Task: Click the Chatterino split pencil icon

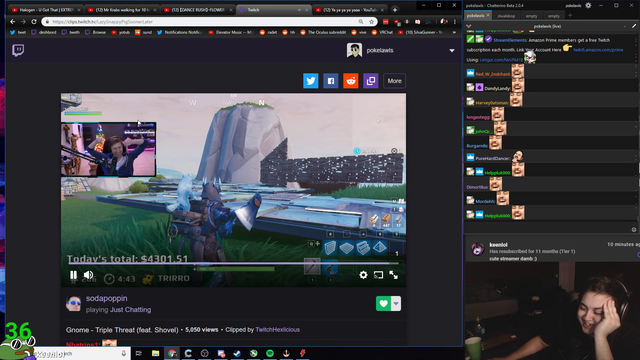Action: click(634, 26)
